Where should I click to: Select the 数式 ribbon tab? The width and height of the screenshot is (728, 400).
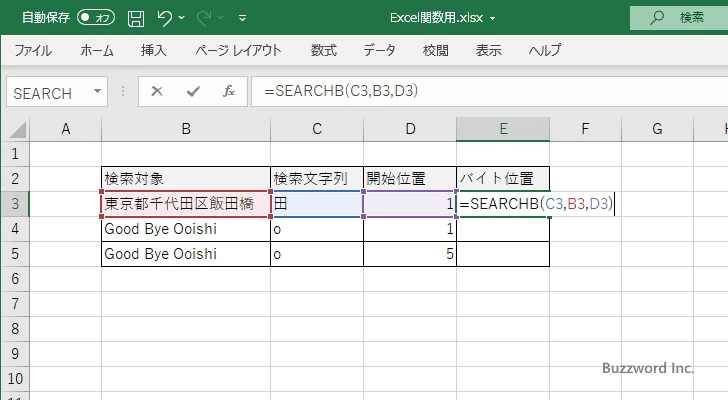click(324, 50)
